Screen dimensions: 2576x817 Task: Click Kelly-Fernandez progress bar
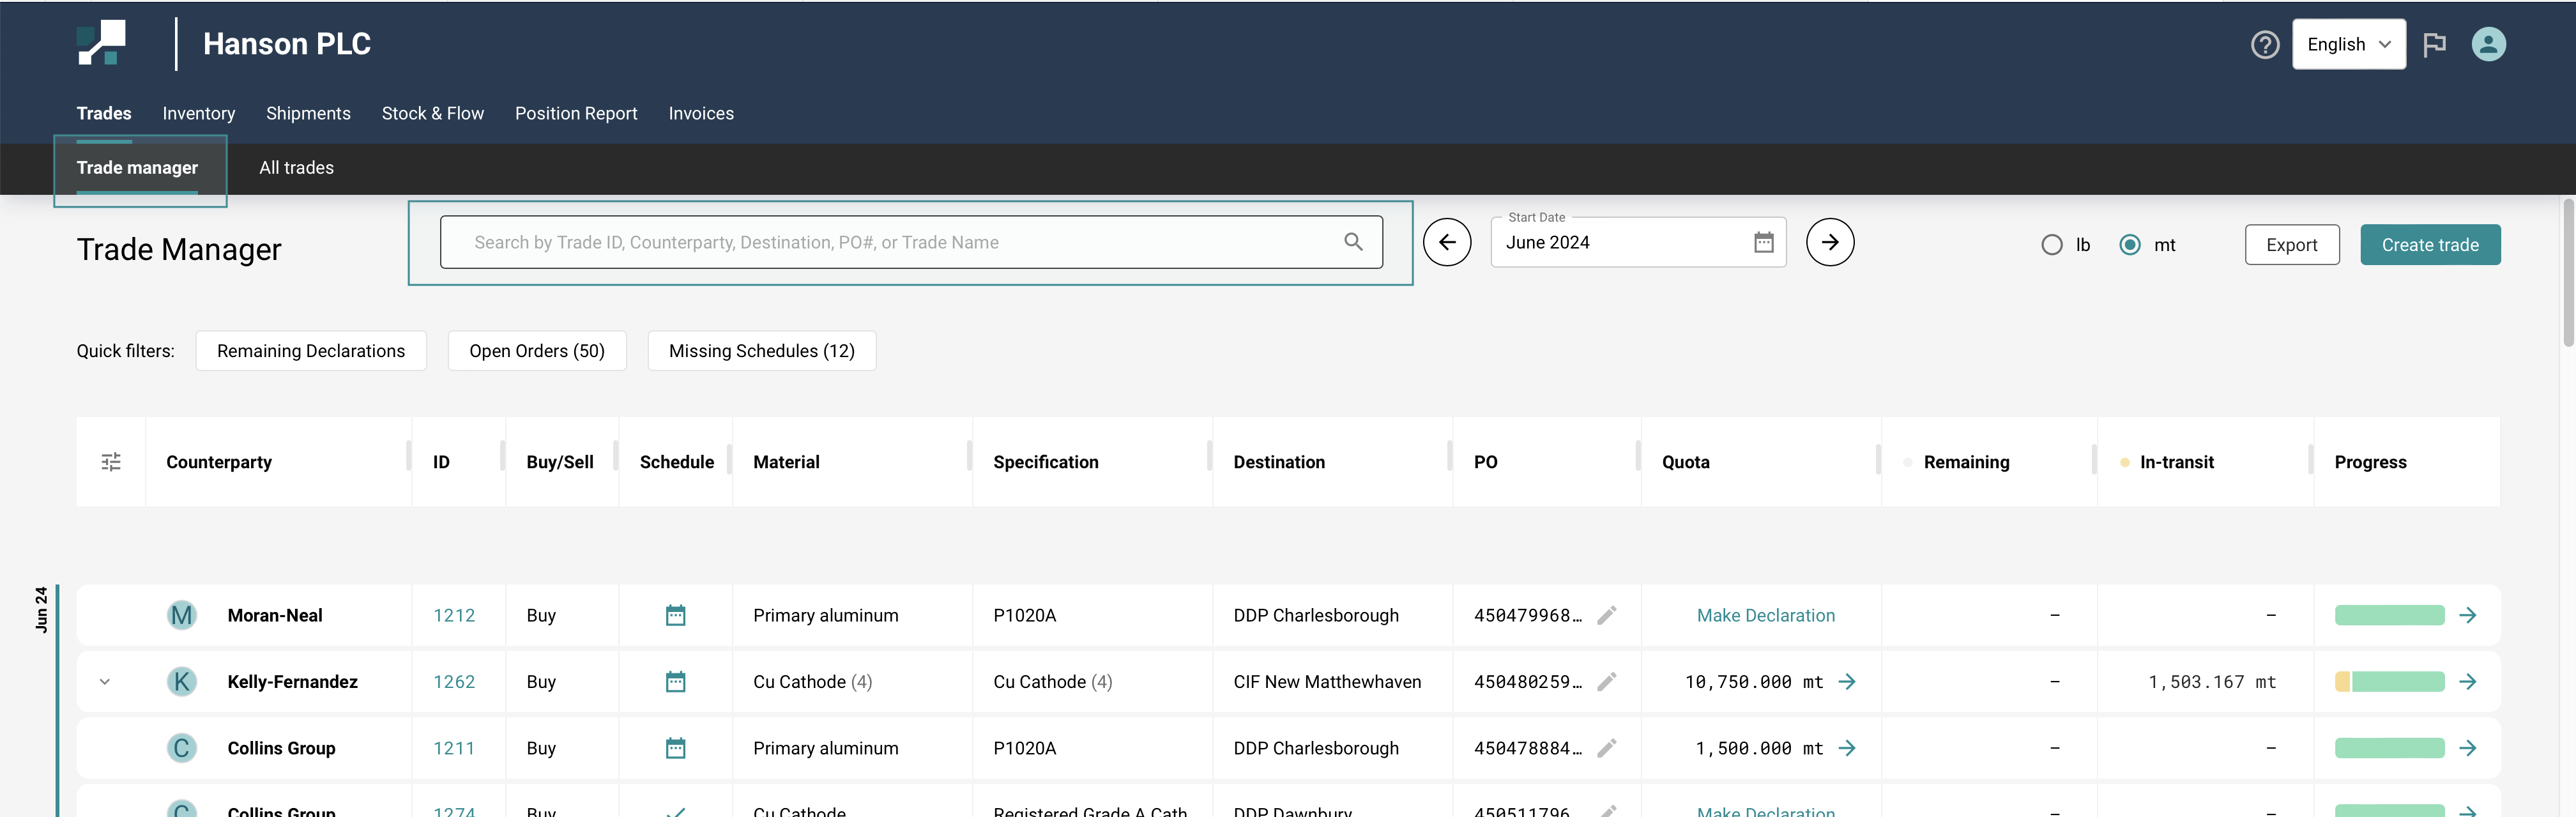[2389, 682]
